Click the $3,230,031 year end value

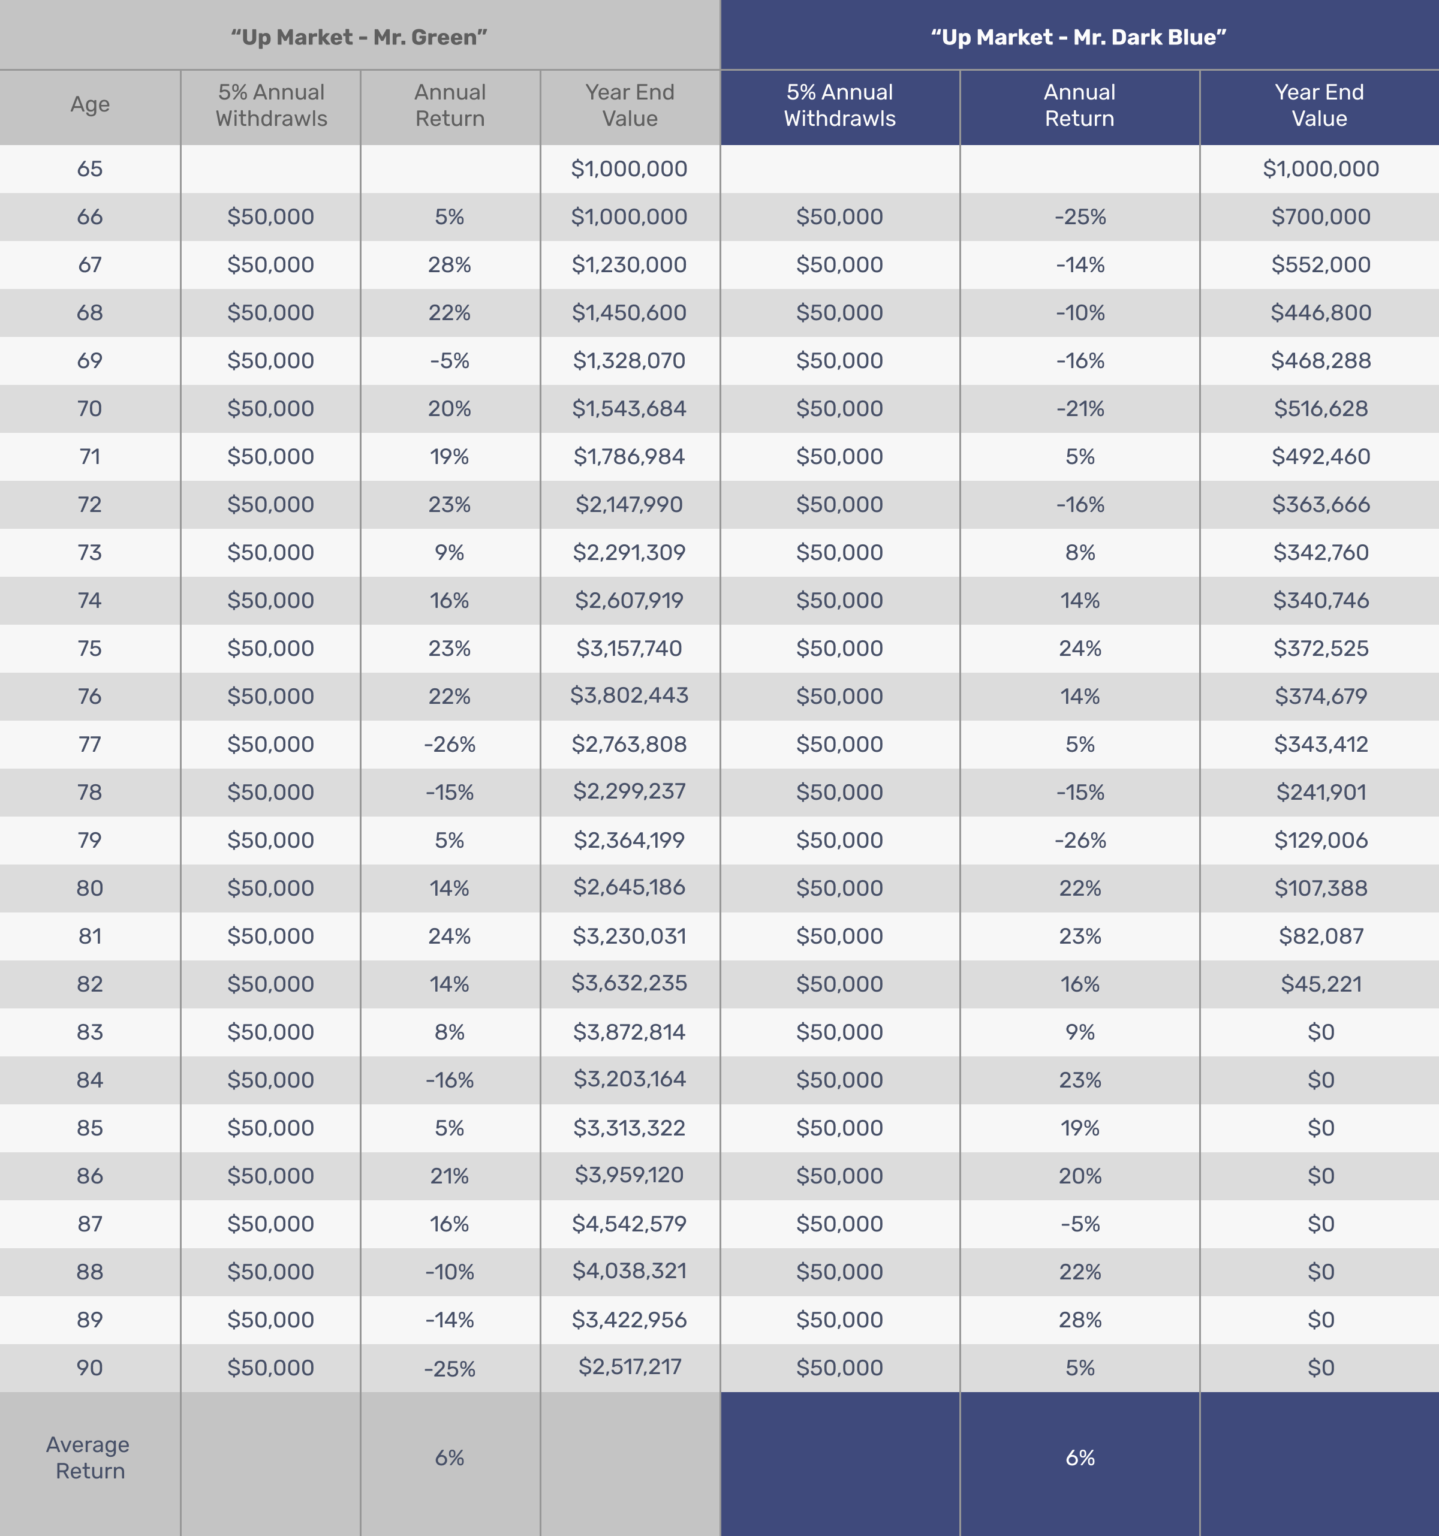tap(629, 937)
